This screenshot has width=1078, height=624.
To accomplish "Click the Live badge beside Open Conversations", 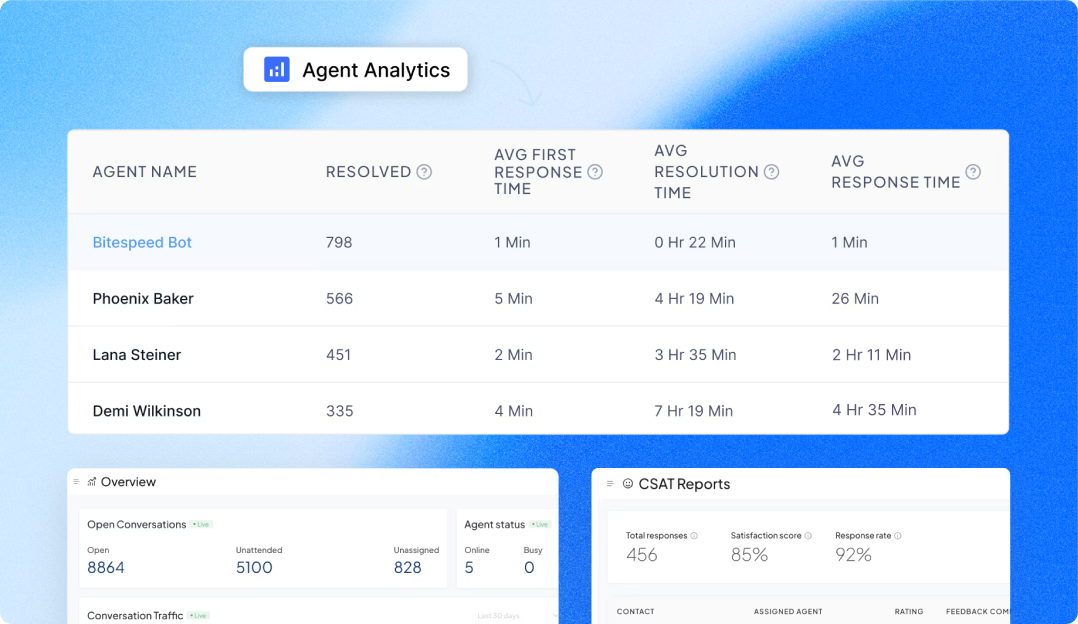I will pyautogui.click(x=201, y=524).
